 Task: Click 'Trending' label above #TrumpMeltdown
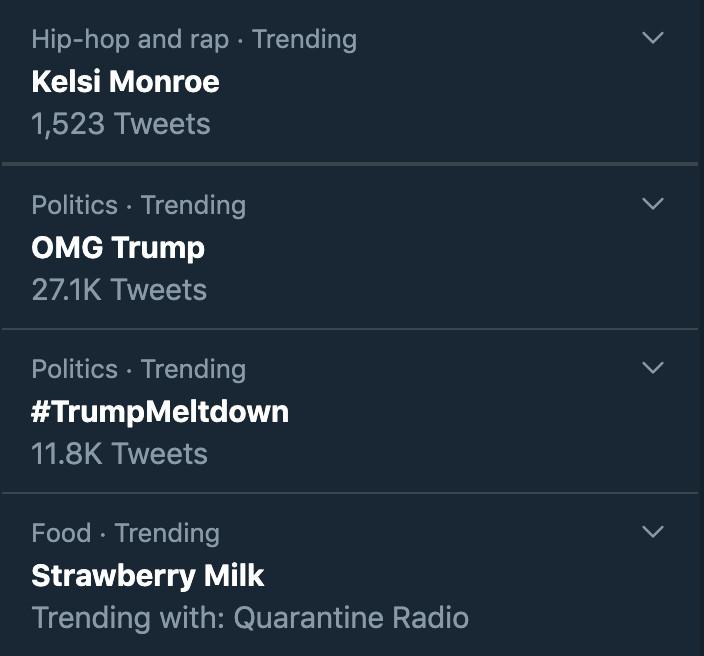click(x=193, y=369)
